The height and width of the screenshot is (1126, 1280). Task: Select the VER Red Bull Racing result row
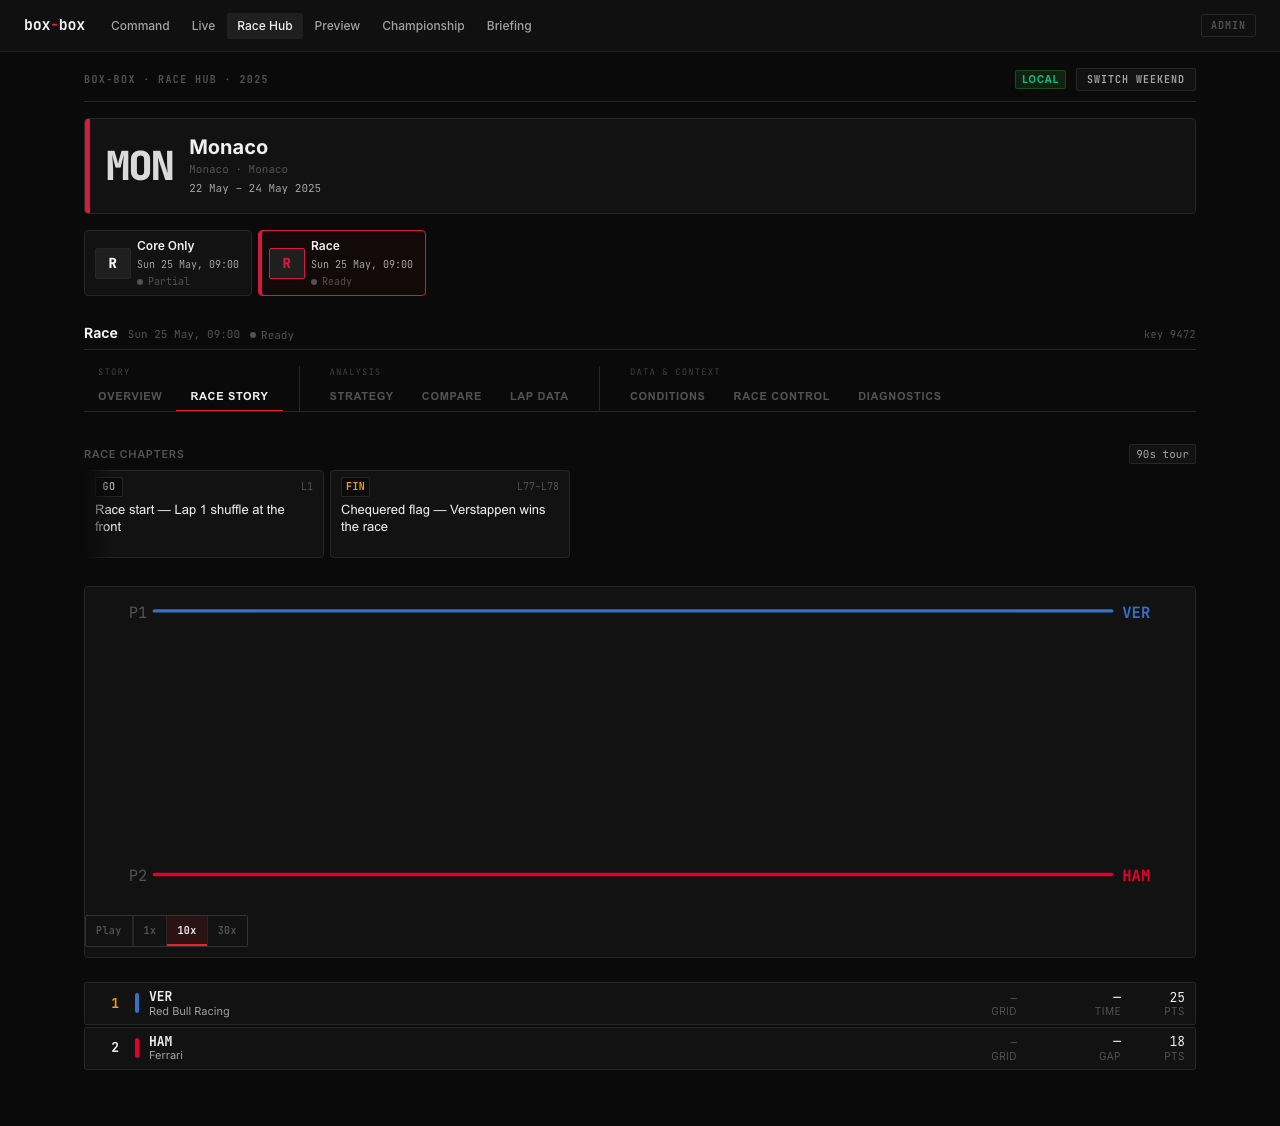click(640, 1004)
